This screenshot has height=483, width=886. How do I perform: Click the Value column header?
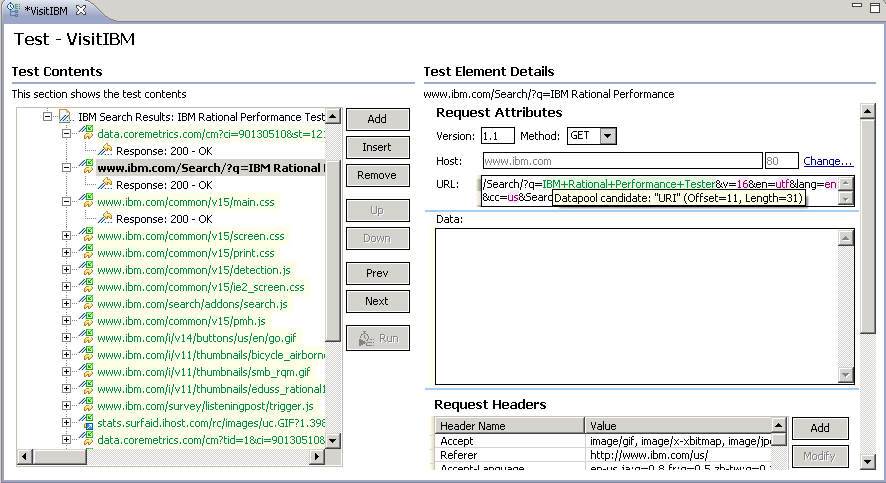tap(678, 425)
